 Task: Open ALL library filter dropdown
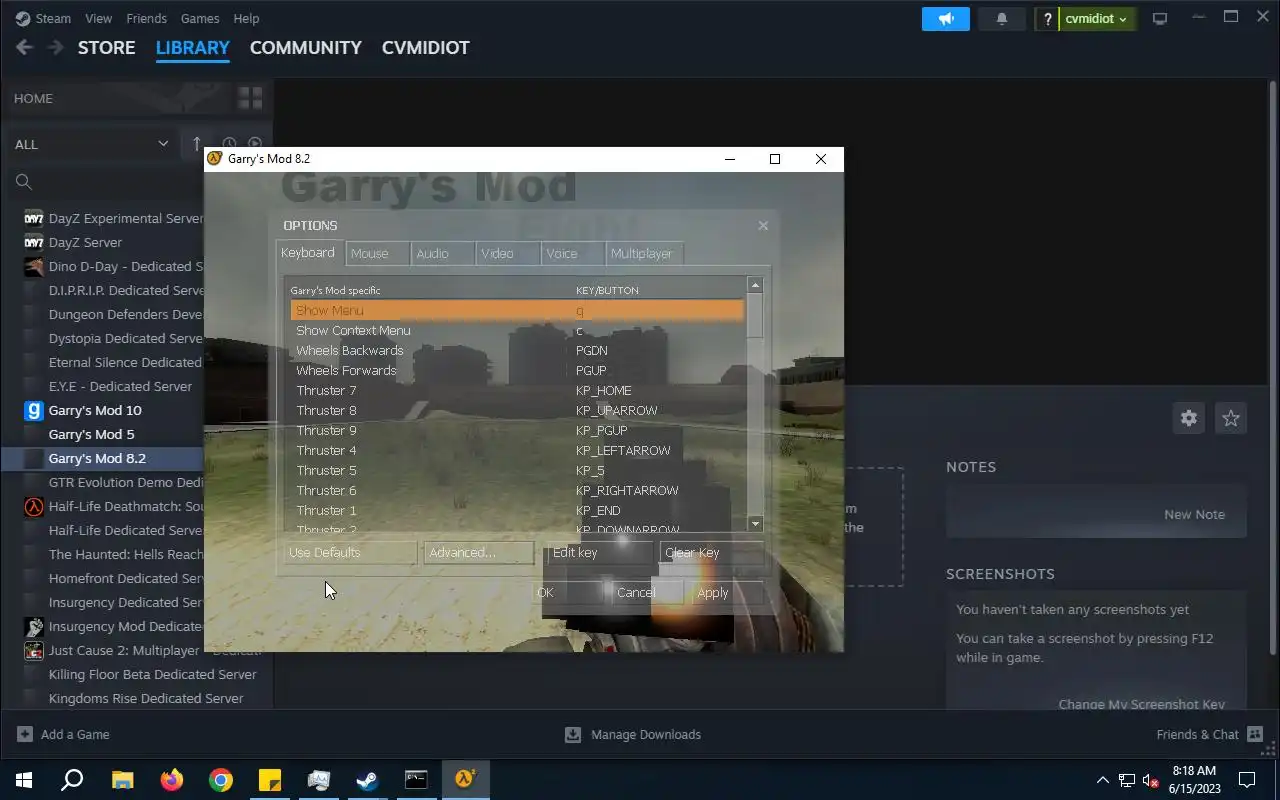(91, 144)
